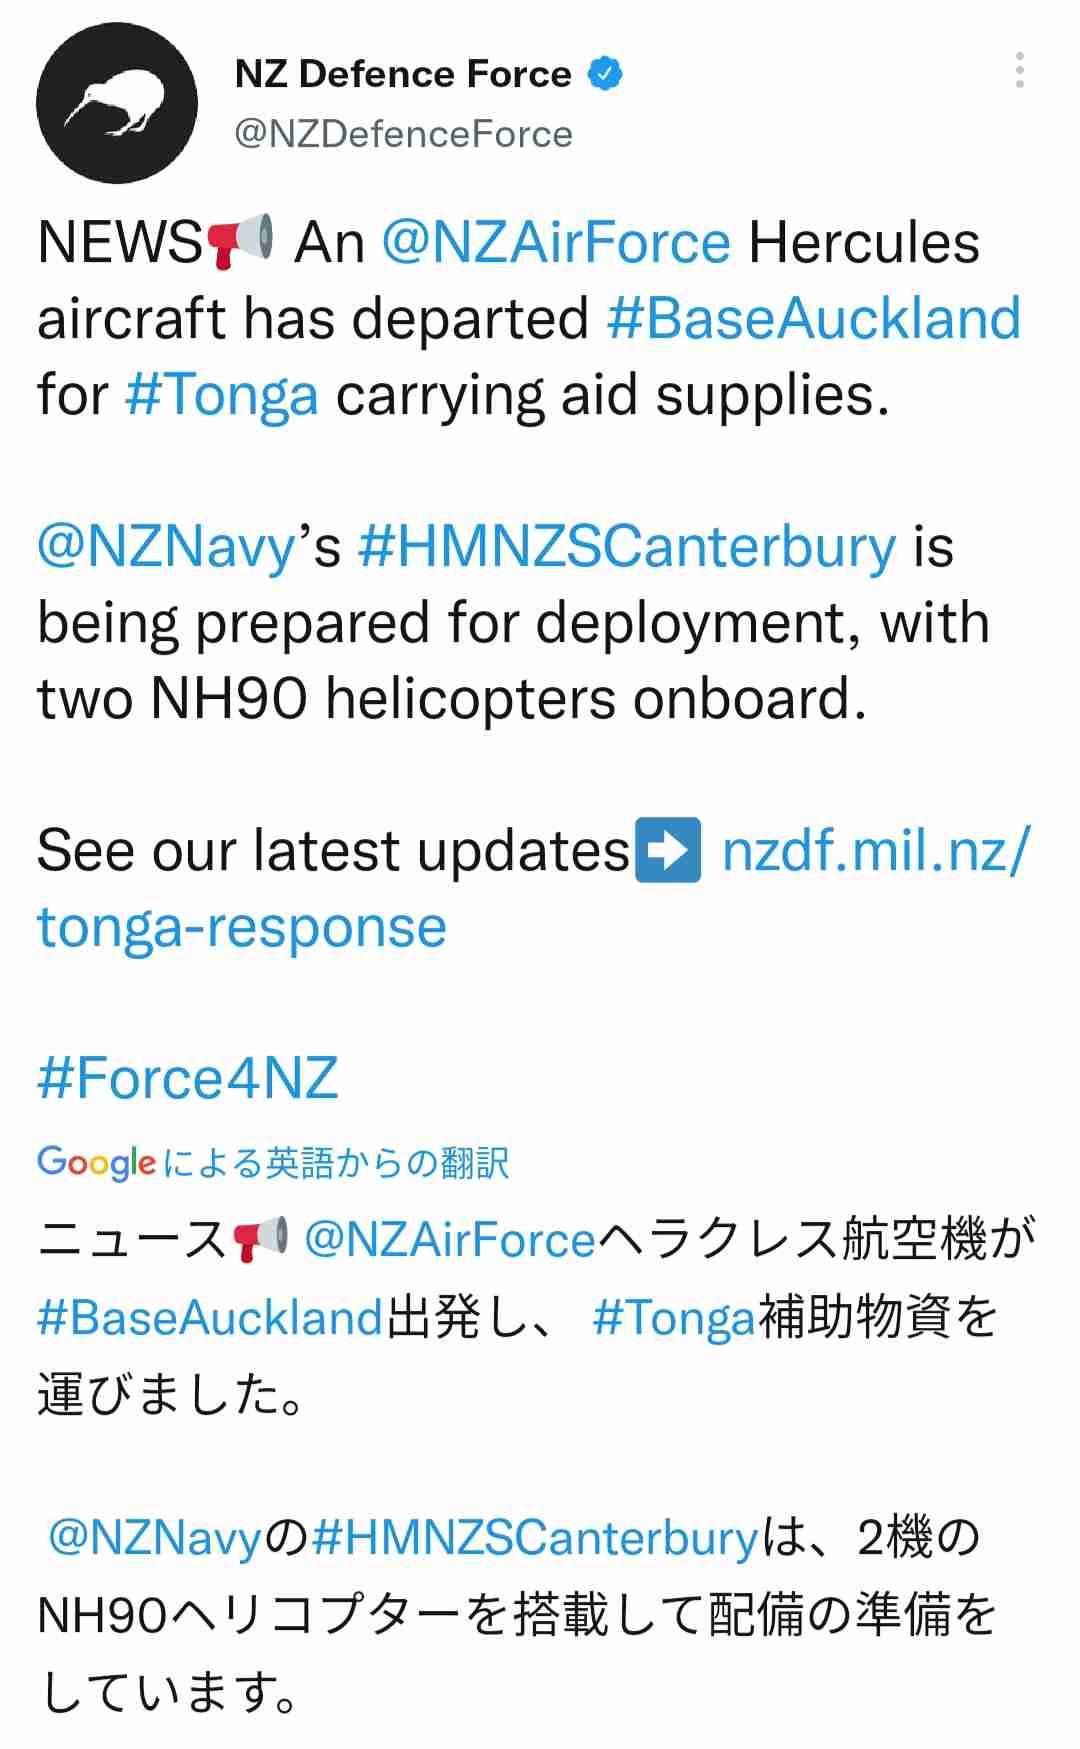
Task: Open @NZNavy mention in Japanese translation
Action: pos(155,1537)
